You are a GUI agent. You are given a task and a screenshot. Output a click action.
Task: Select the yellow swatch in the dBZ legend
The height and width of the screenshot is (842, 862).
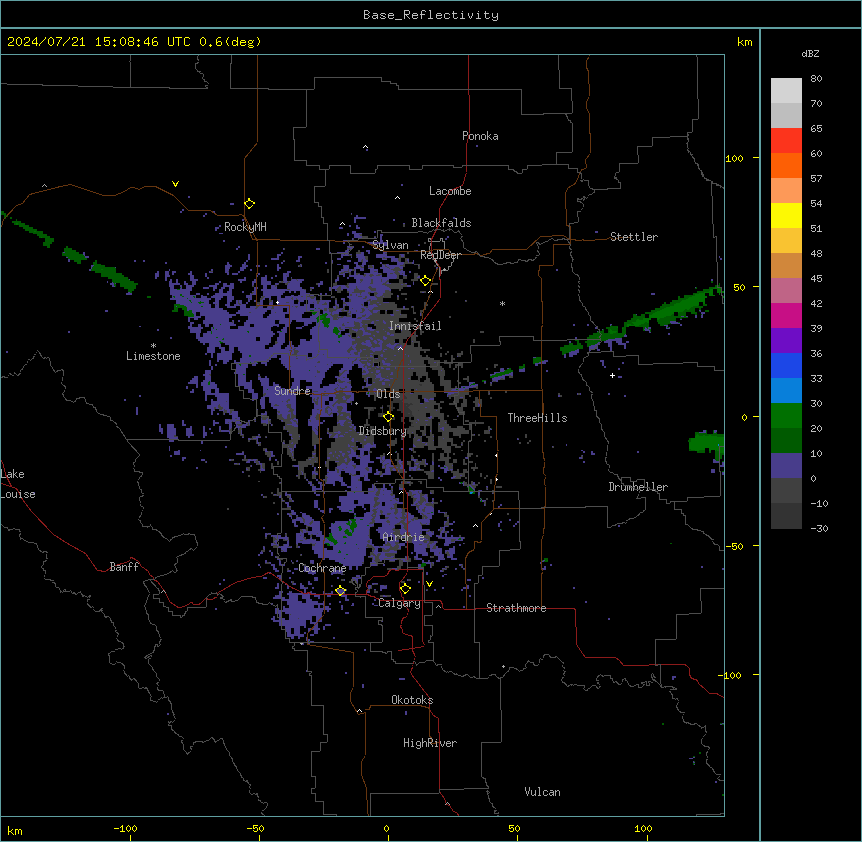pos(786,215)
